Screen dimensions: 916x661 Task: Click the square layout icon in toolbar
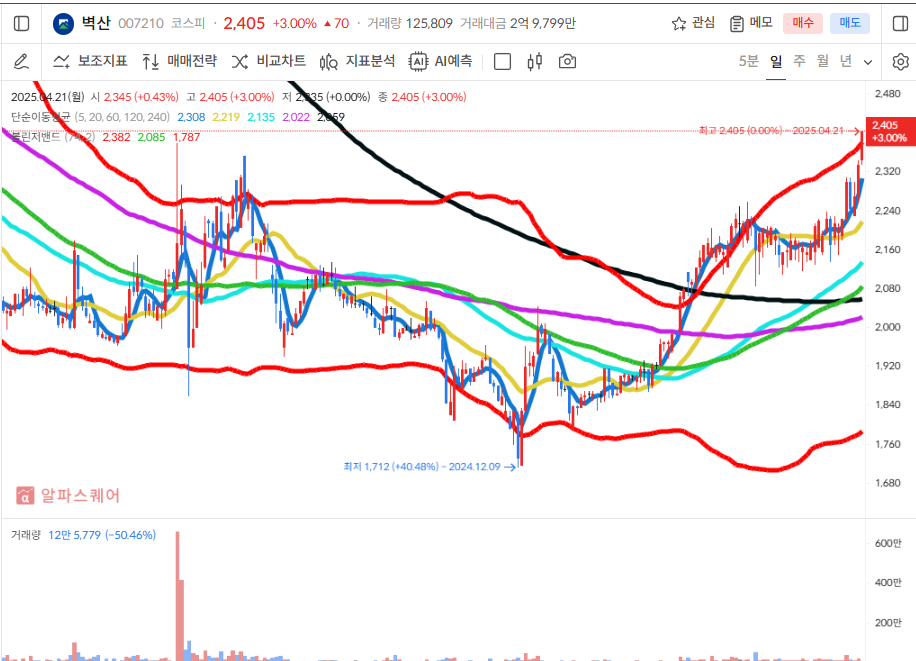click(502, 62)
